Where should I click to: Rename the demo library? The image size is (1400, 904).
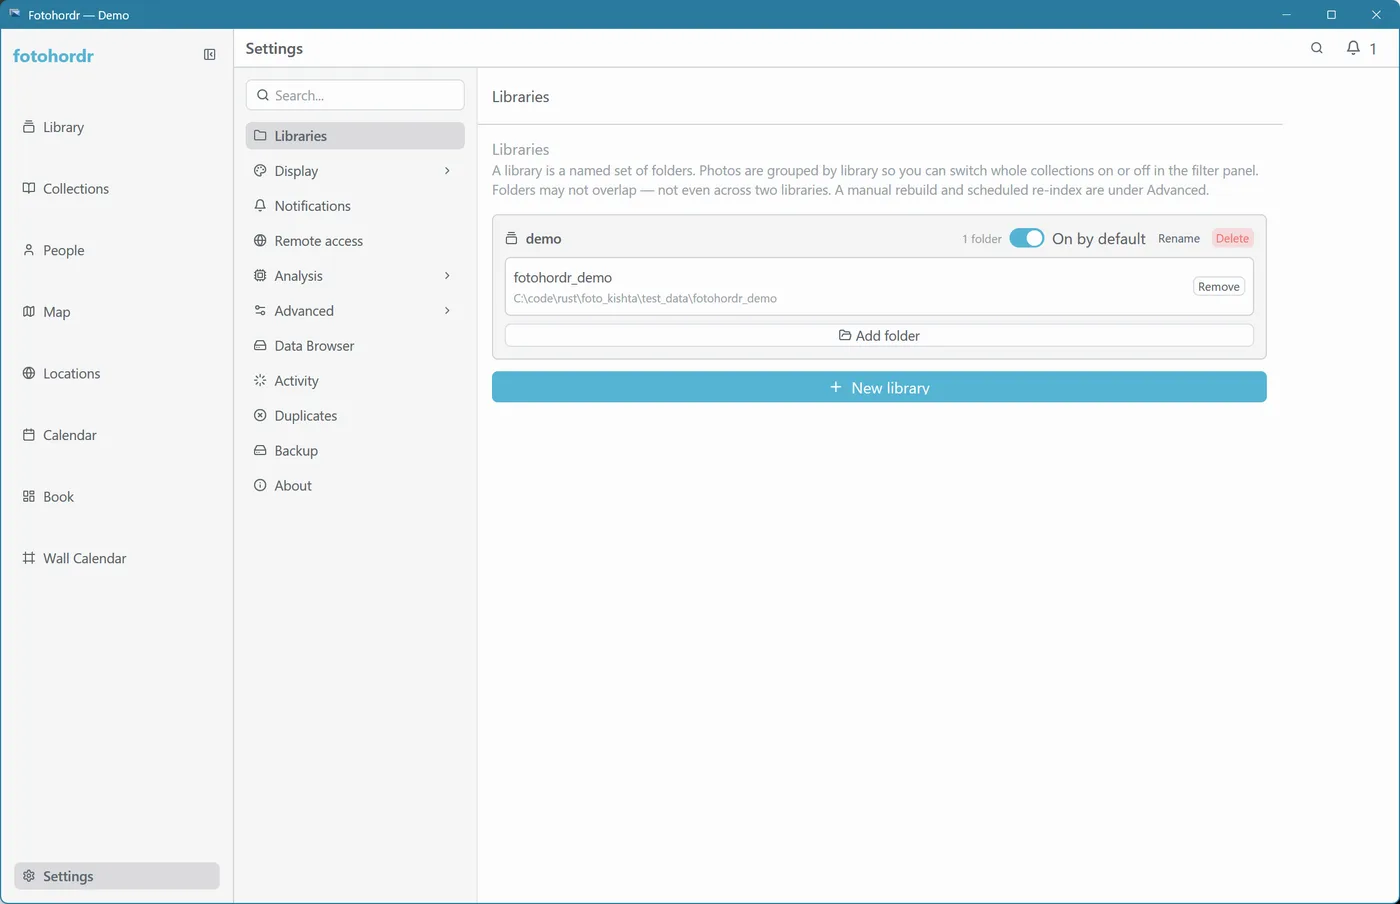point(1179,238)
